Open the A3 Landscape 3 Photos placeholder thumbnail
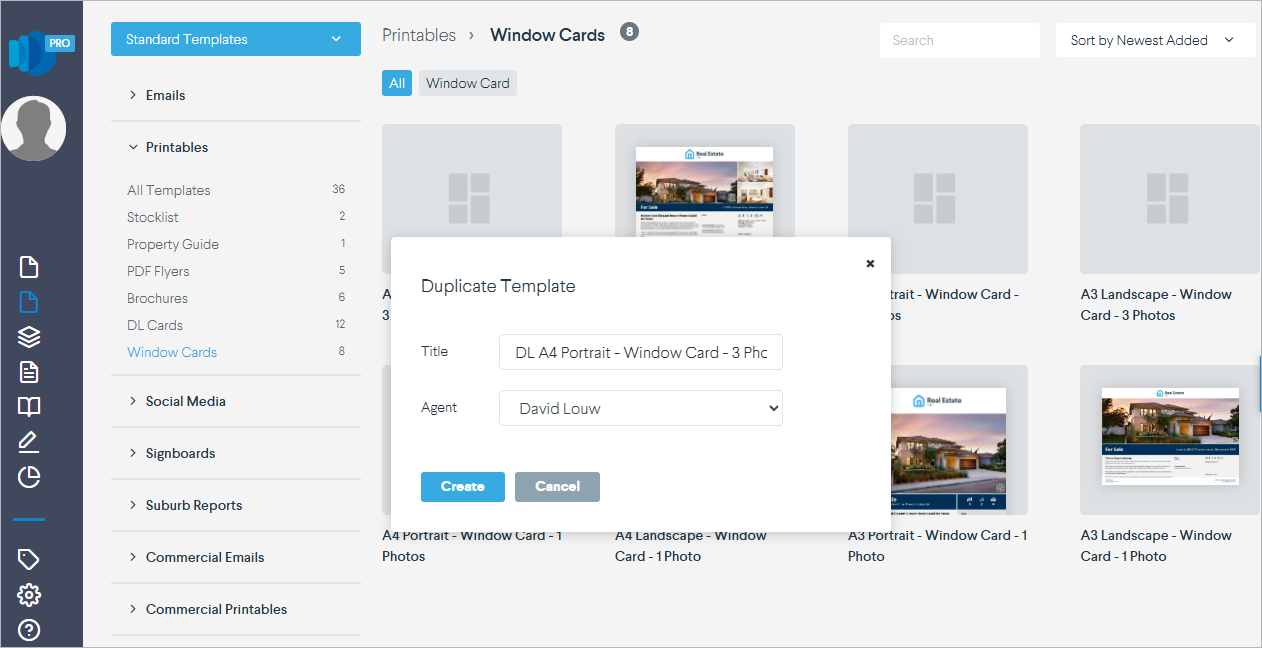Screen dimensions: 1262x648 tap(1170, 199)
